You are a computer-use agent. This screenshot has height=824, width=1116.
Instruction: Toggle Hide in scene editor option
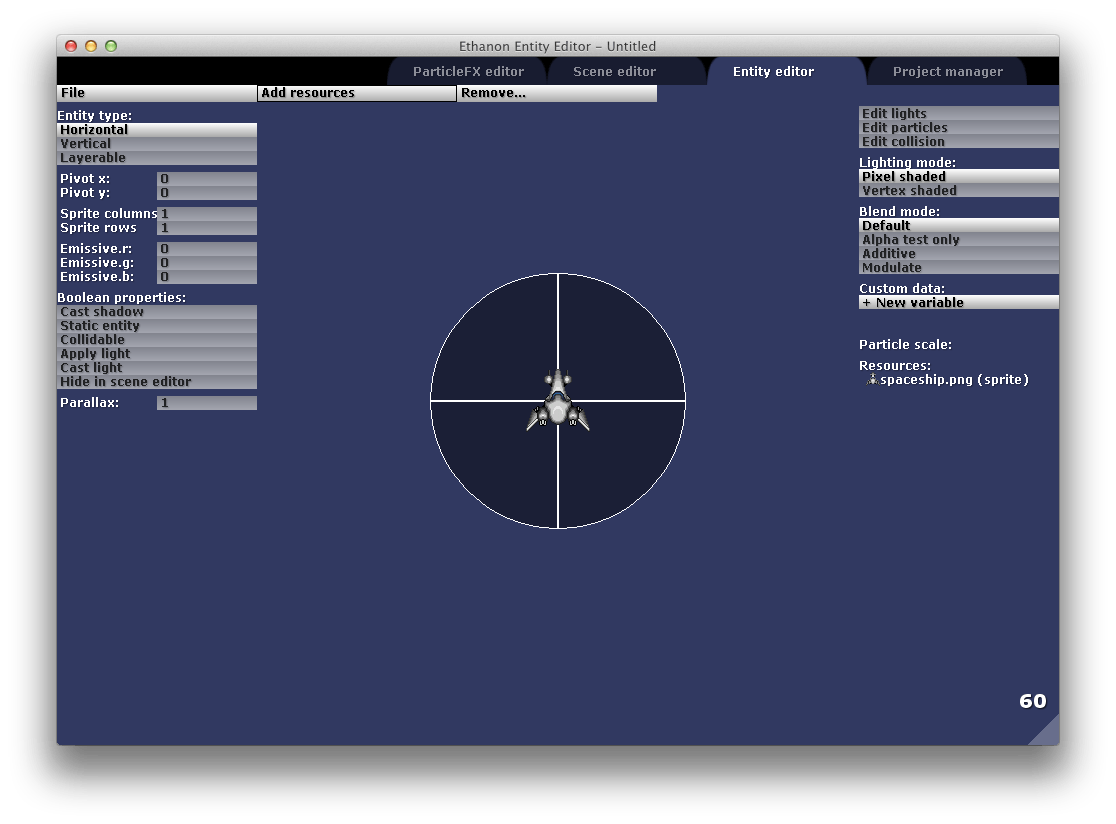click(x=156, y=382)
